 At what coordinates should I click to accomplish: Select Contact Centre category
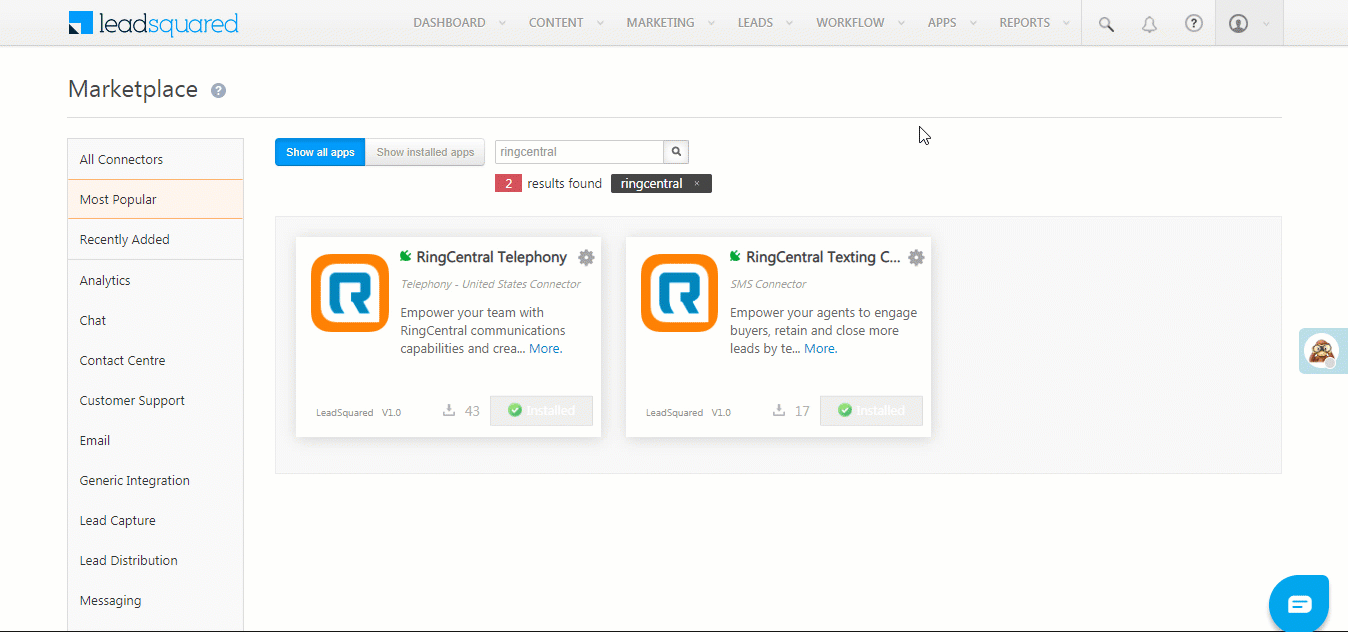[x=155, y=360]
